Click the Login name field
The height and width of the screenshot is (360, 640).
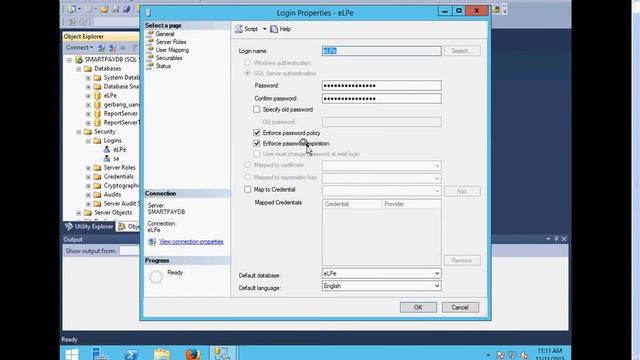tap(381, 51)
